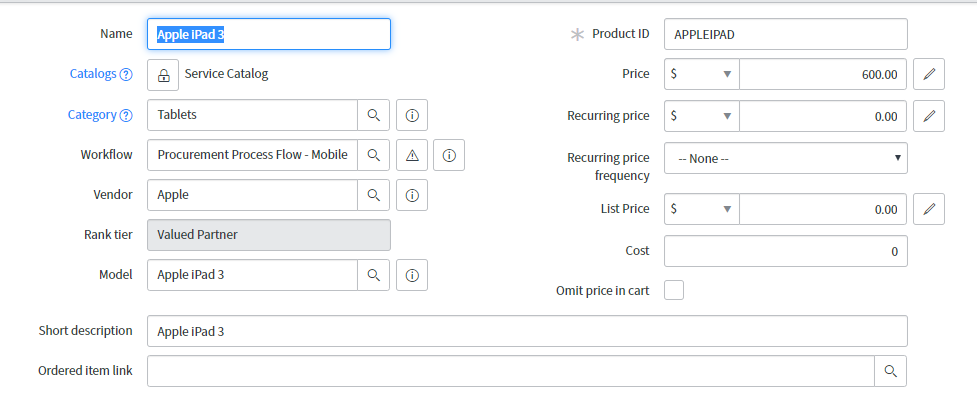The height and width of the screenshot is (395, 977).
Task: Search Workflow lookup magnifier icon
Action: [x=373, y=155]
